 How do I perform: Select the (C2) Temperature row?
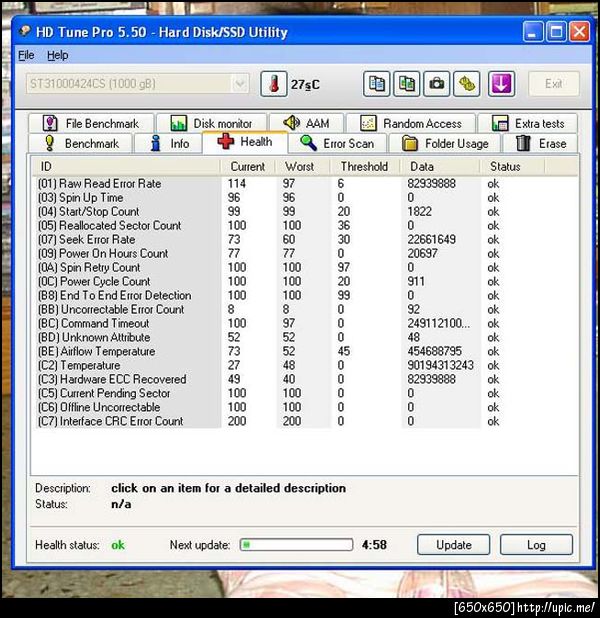(x=304, y=365)
